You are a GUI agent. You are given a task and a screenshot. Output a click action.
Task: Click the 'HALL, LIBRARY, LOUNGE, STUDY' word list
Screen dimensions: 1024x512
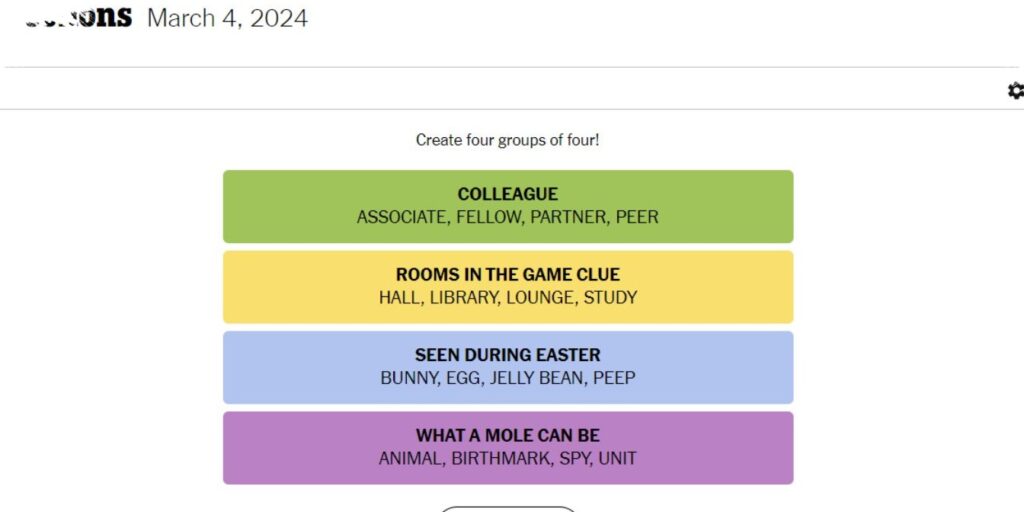point(507,298)
